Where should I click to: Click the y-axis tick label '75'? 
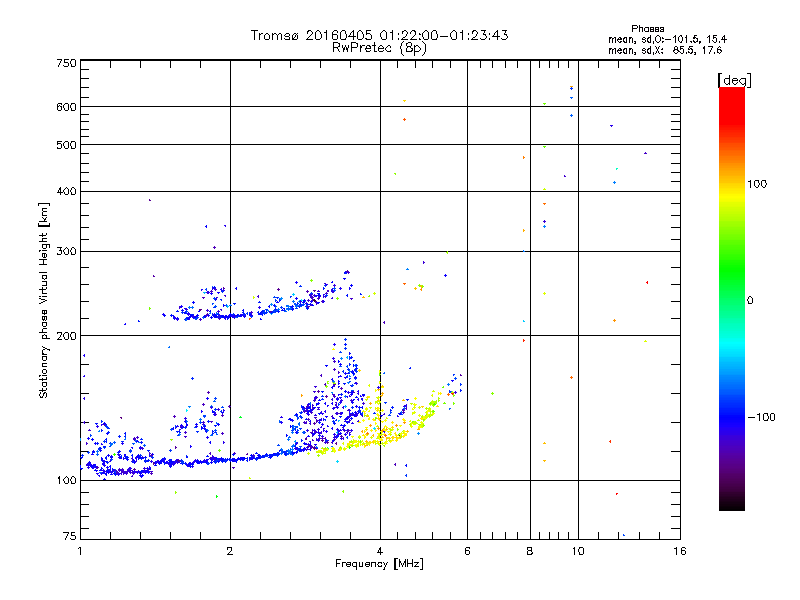tap(70, 536)
